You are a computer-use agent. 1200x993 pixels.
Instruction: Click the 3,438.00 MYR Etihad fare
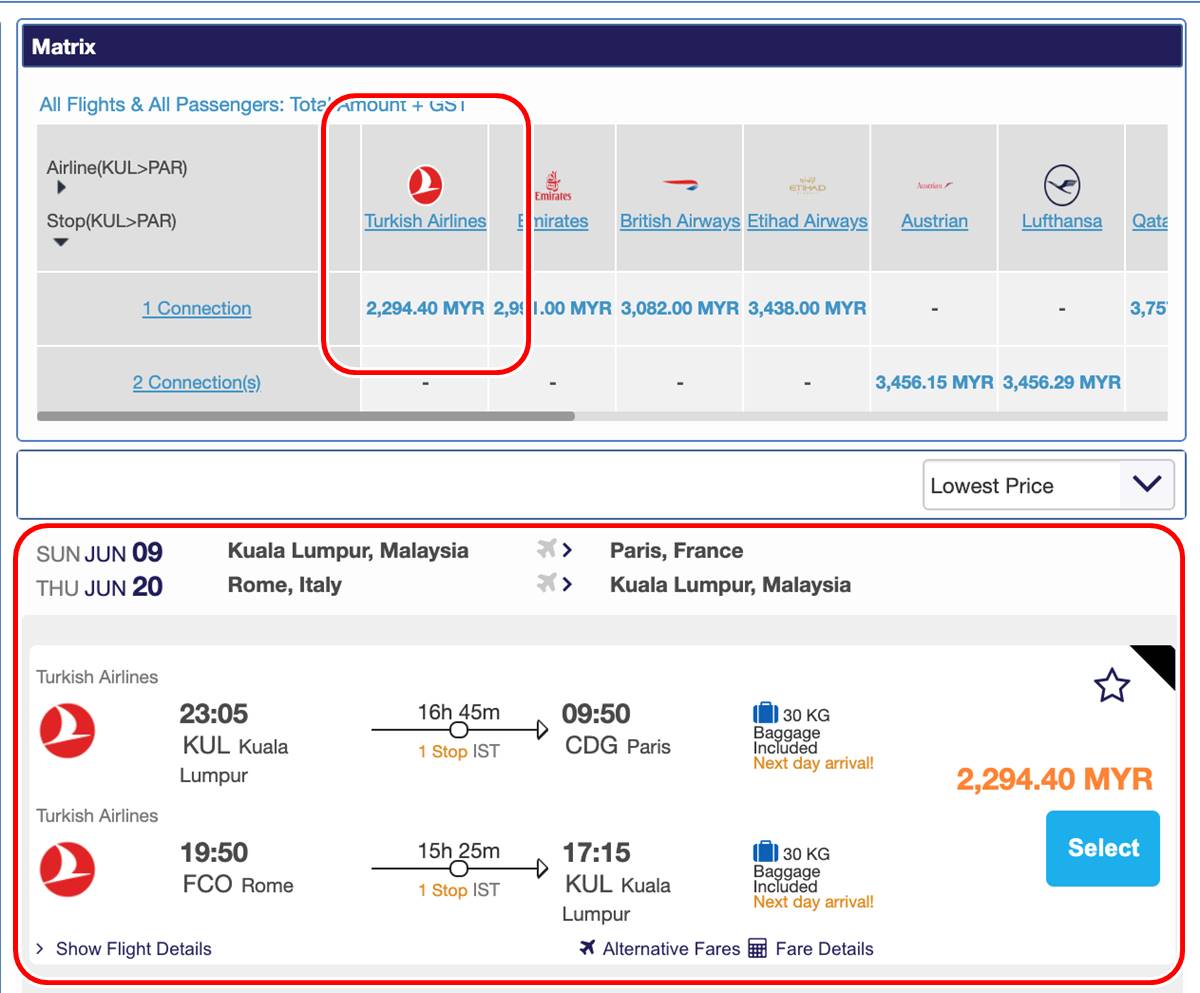point(807,309)
